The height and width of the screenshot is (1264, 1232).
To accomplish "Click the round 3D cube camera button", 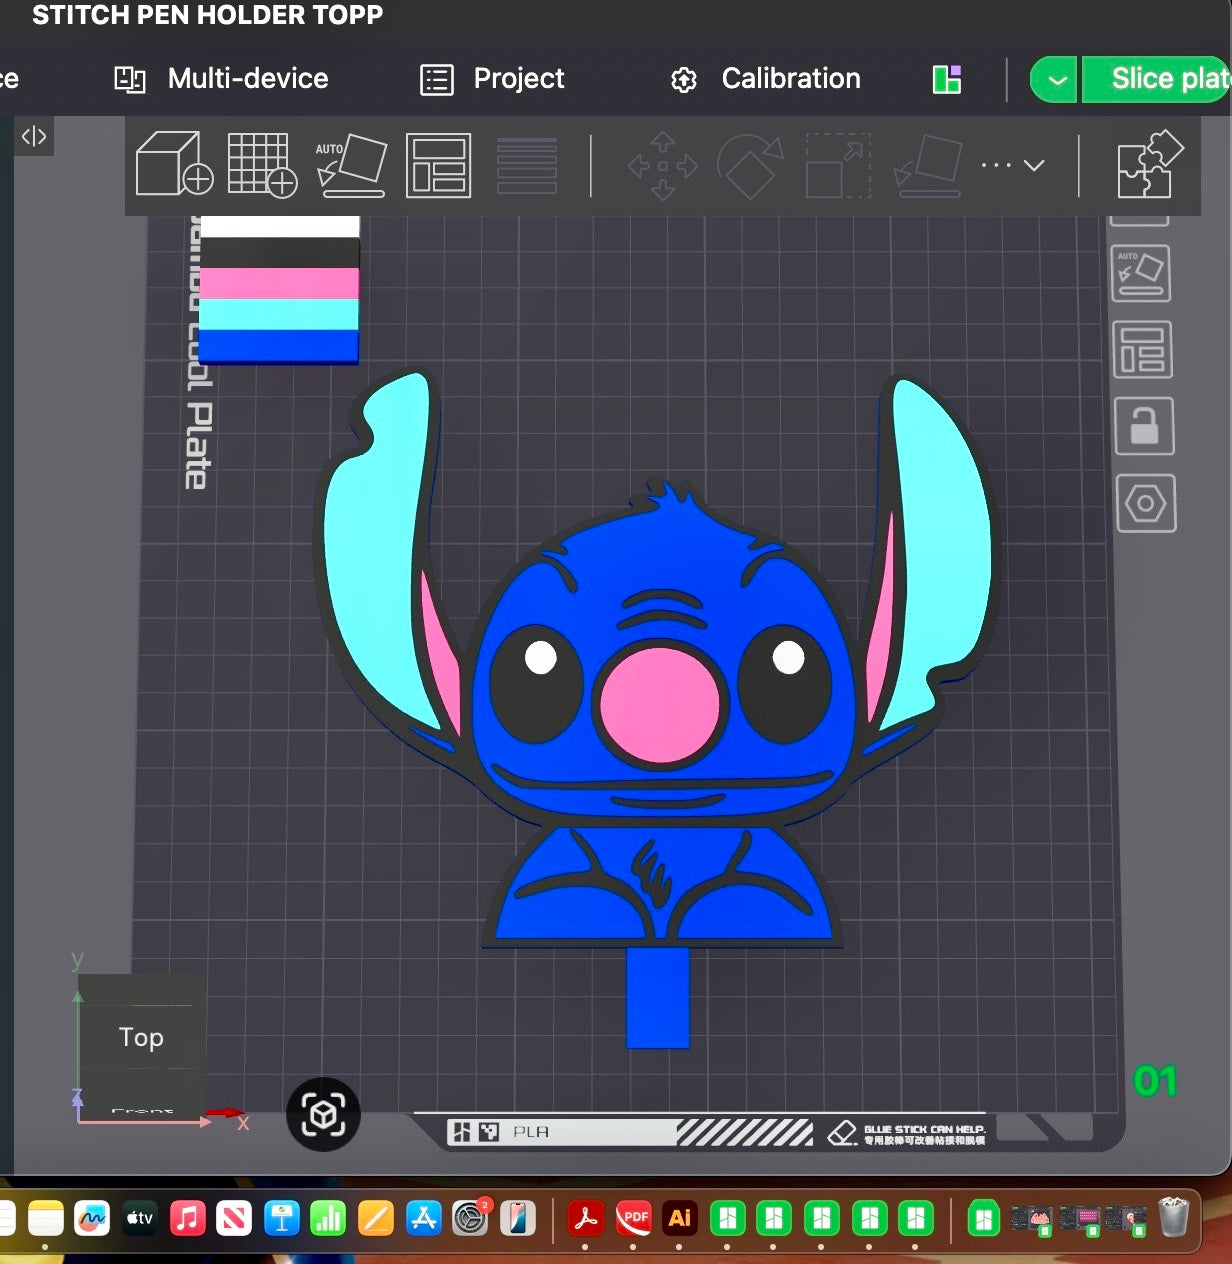I will (x=323, y=1114).
